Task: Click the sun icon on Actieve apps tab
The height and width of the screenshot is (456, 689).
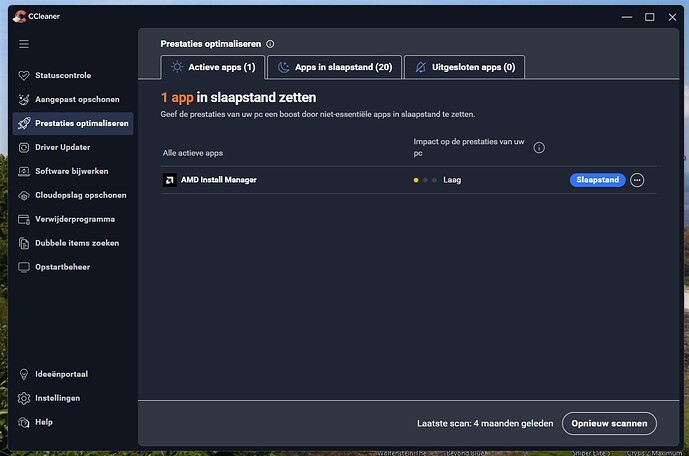Action: click(177, 67)
